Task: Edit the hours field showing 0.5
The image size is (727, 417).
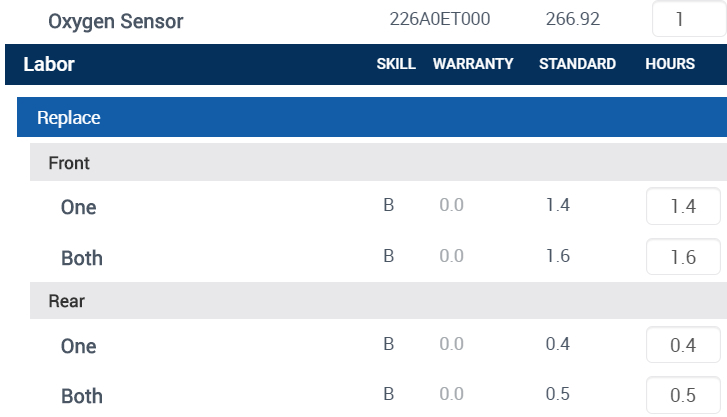Action: pyautogui.click(x=683, y=396)
